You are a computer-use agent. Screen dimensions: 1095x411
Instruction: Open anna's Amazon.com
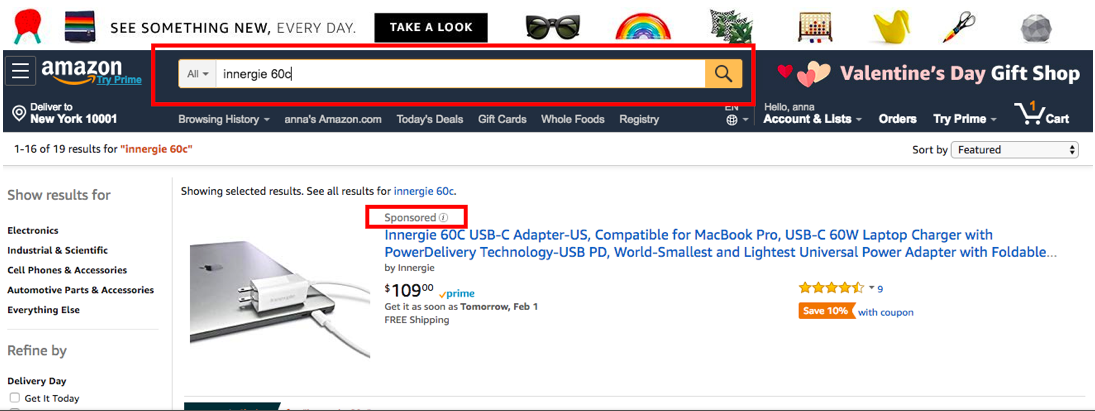point(333,119)
